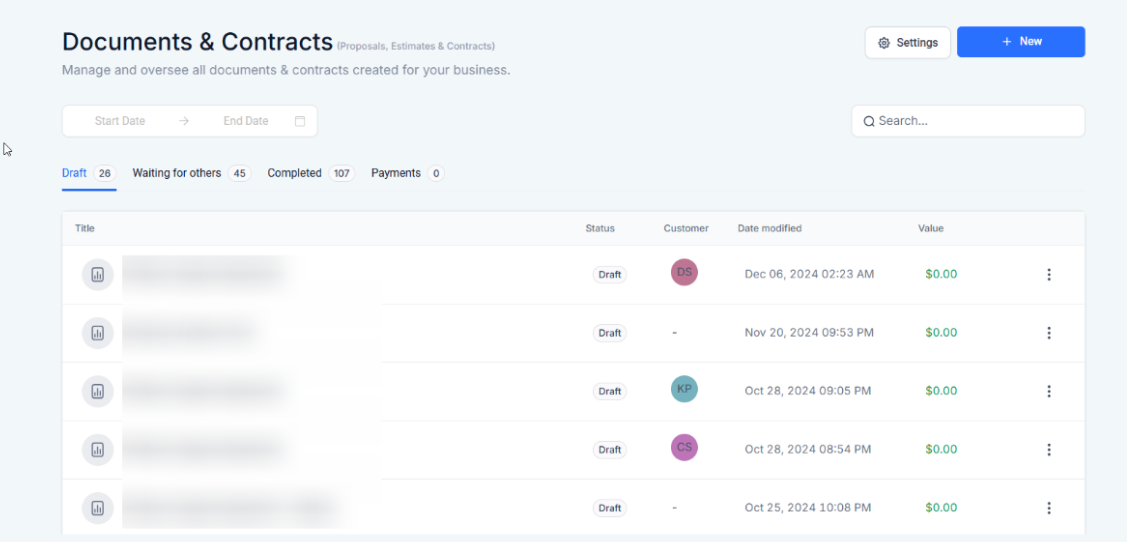Click the CS customer avatar
The width and height of the screenshot is (1127, 542).
(684, 447)
